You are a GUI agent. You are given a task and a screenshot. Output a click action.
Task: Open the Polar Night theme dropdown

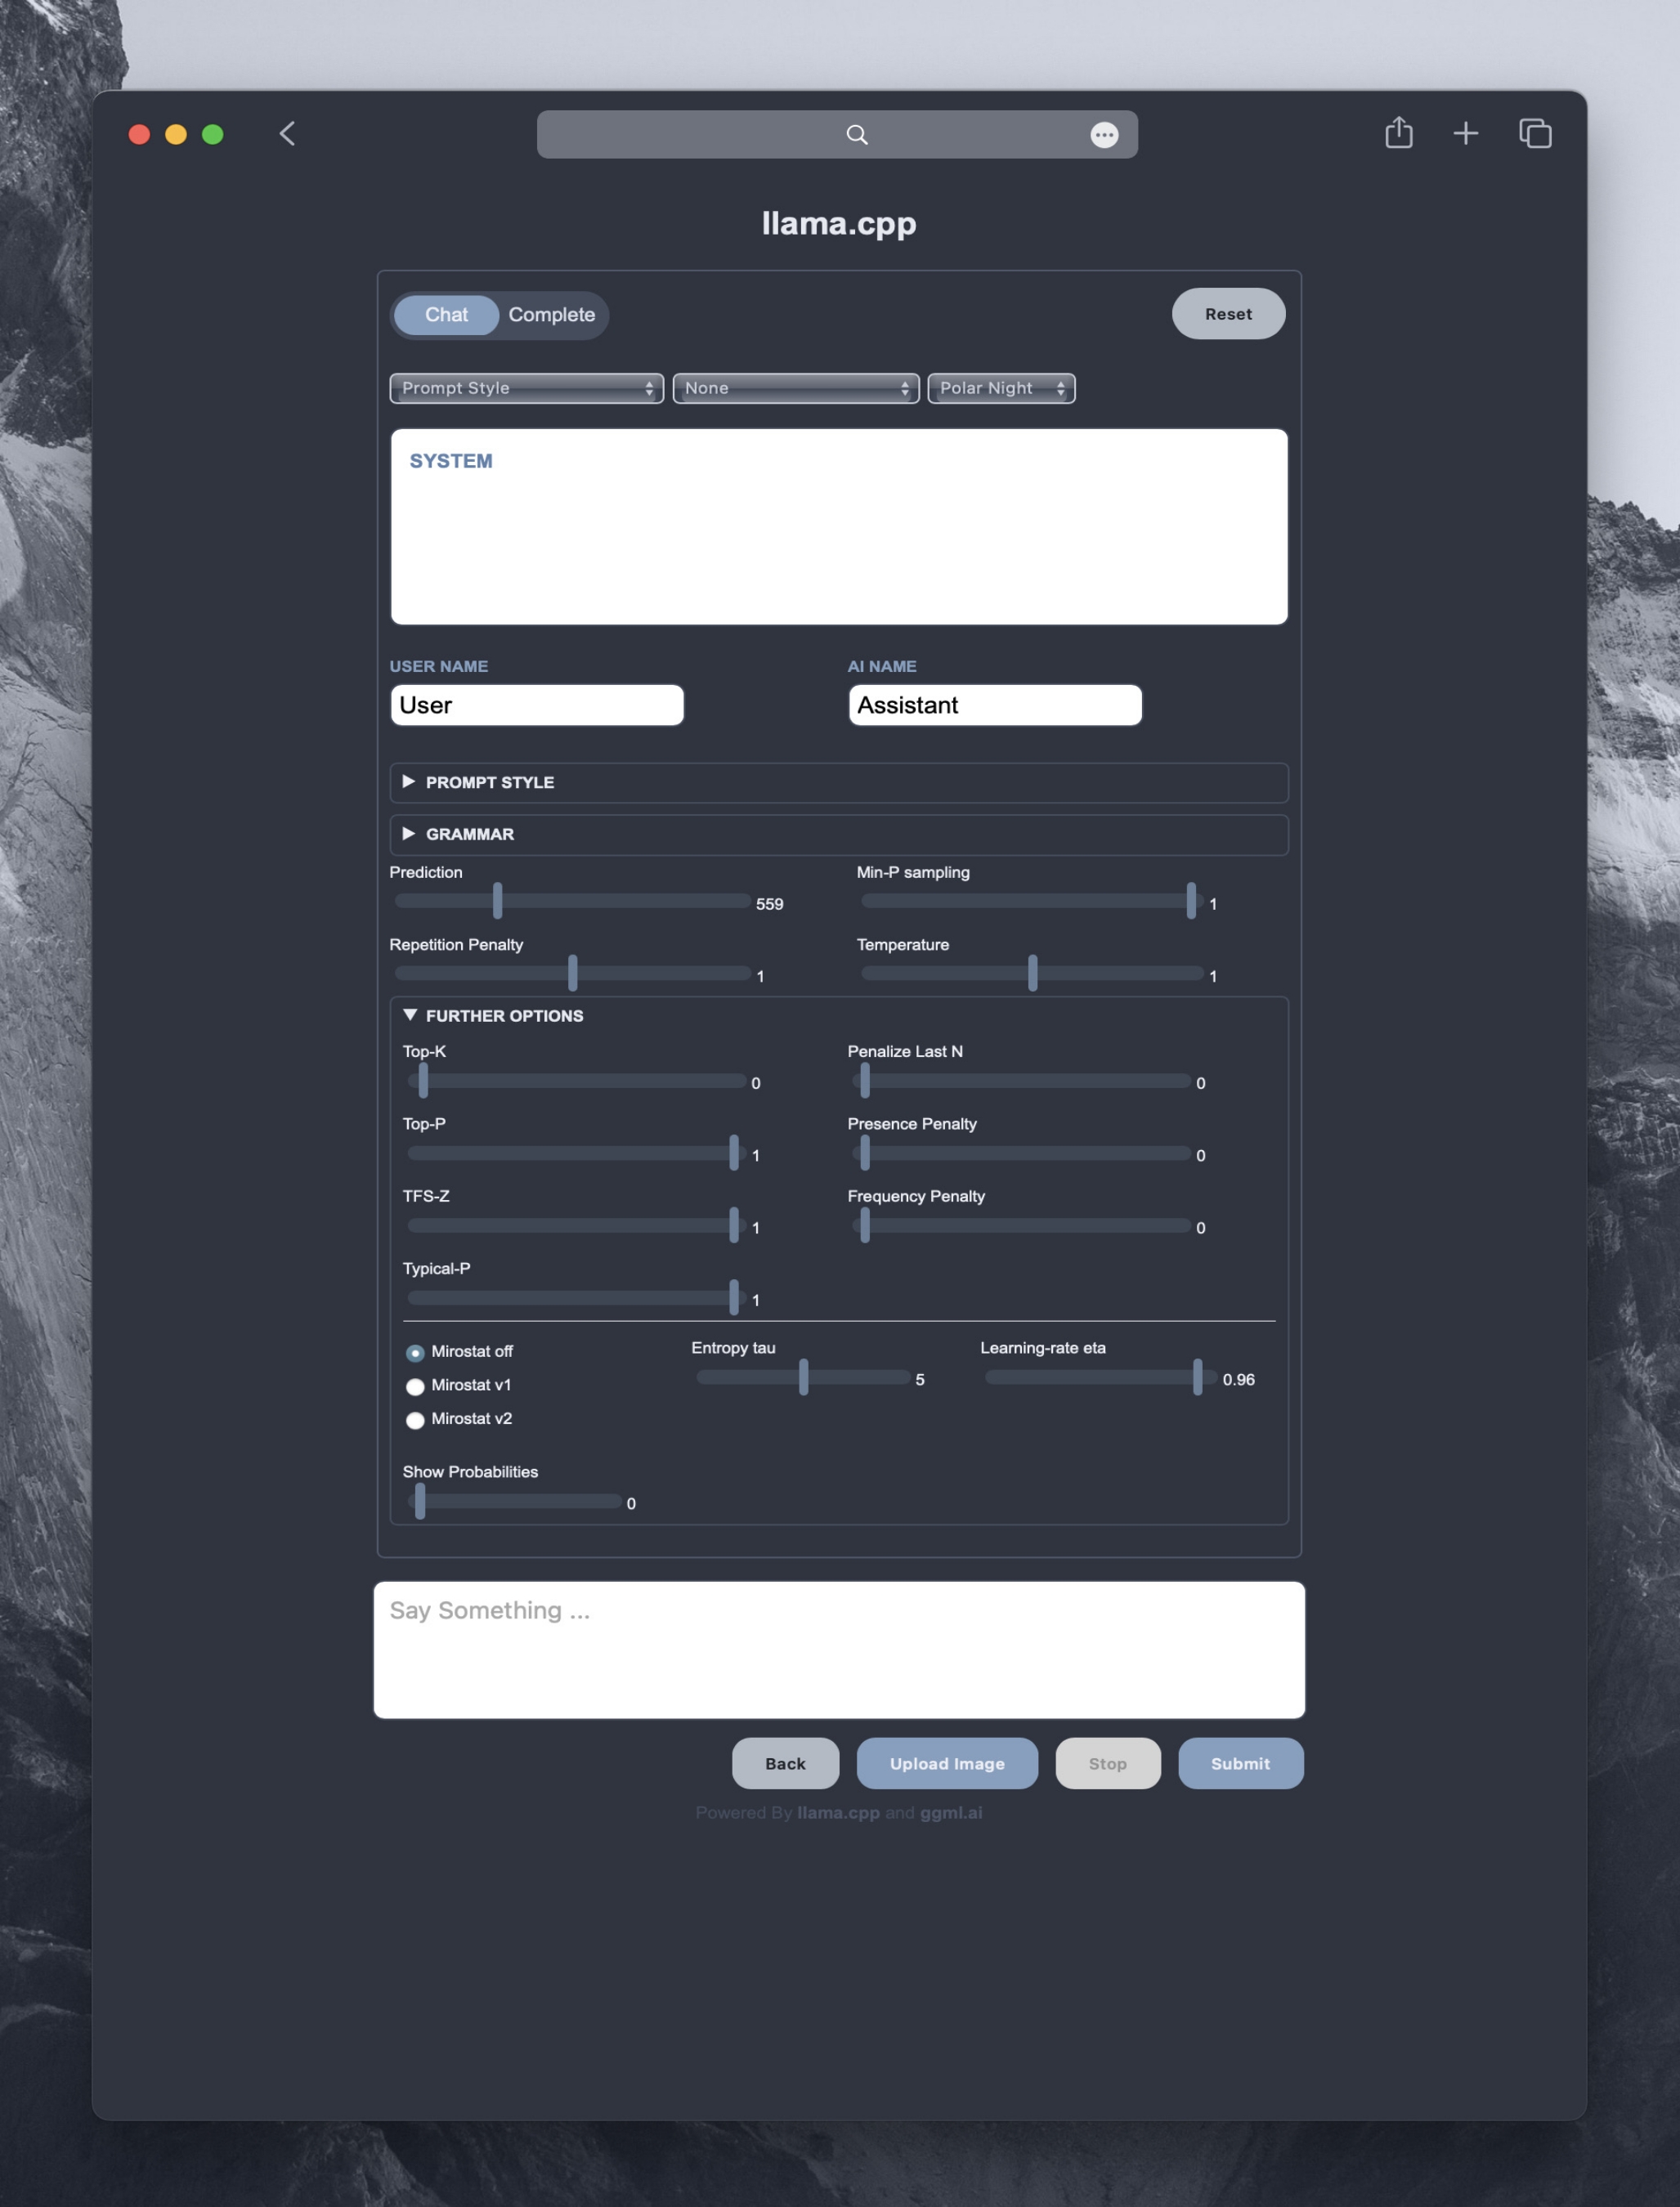pyautogui.click(x=999, y=387)
